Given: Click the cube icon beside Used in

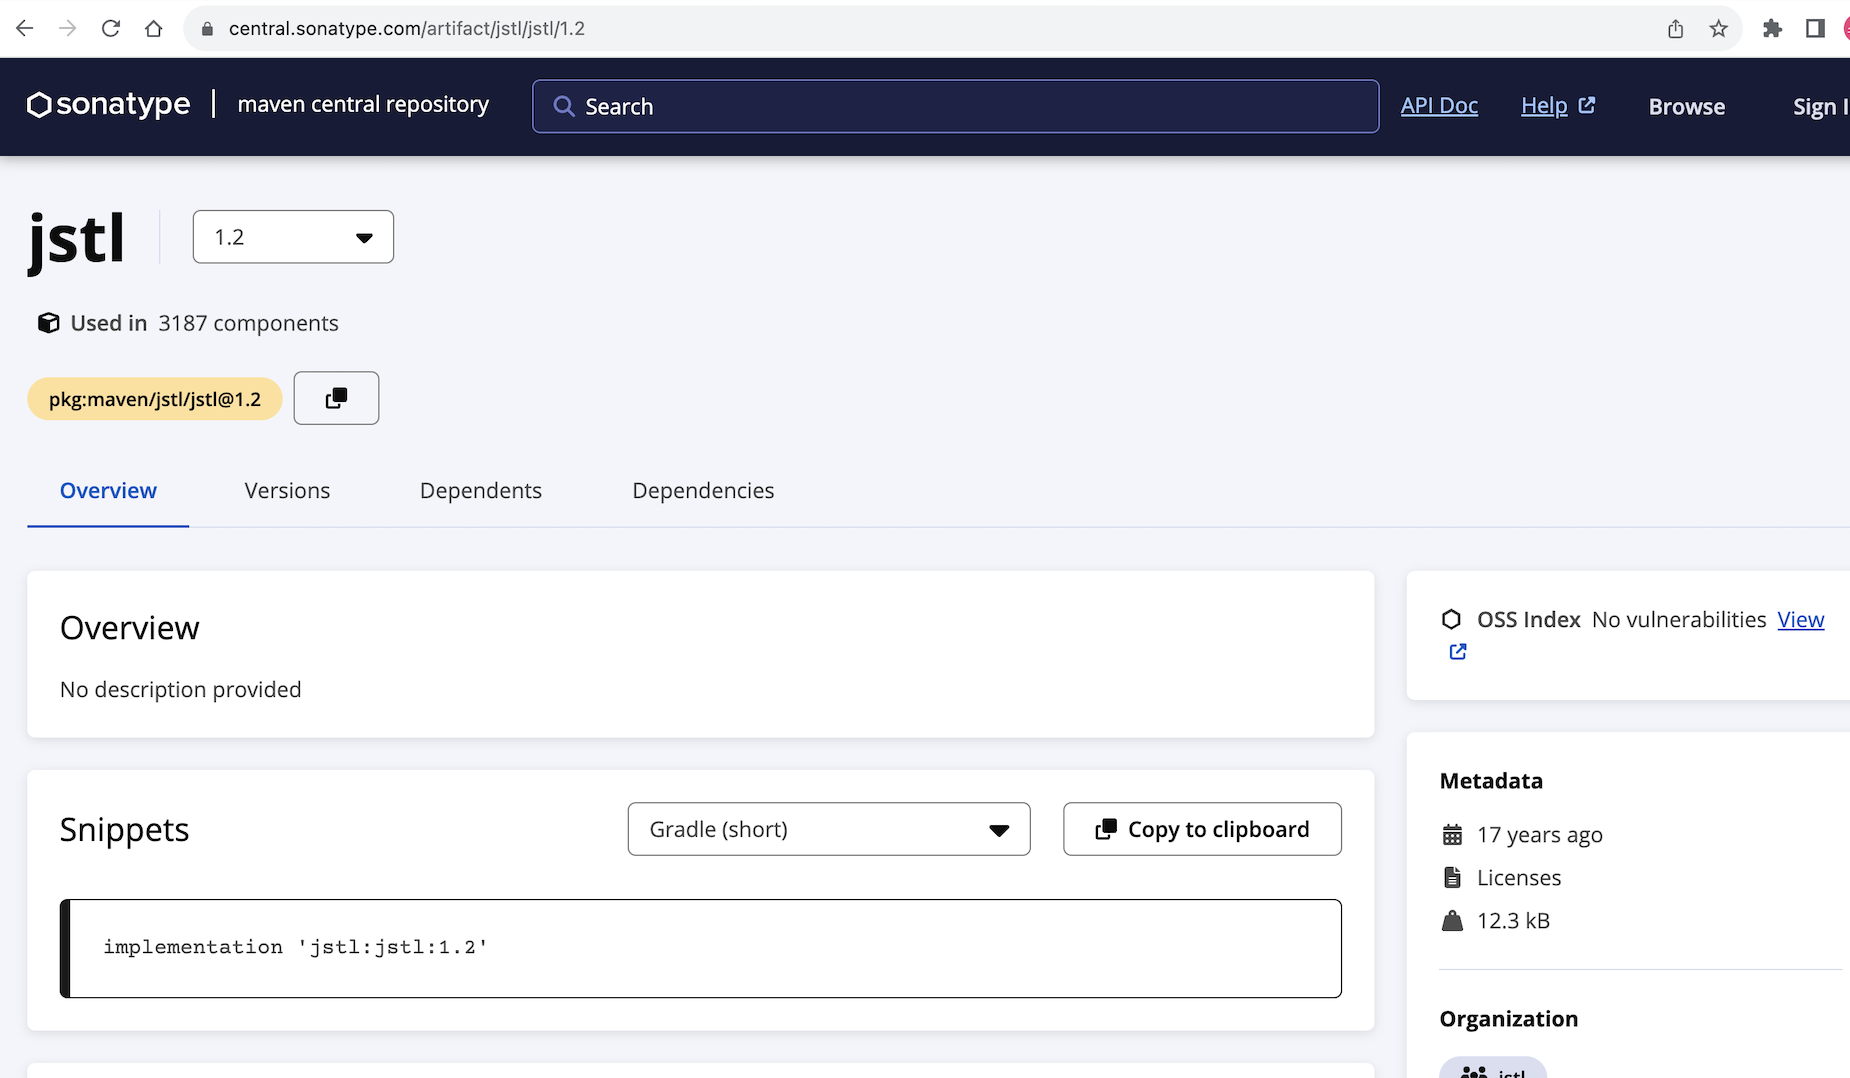Looking at the screenshot, I should pyautogui.click(x=48, y=323).
